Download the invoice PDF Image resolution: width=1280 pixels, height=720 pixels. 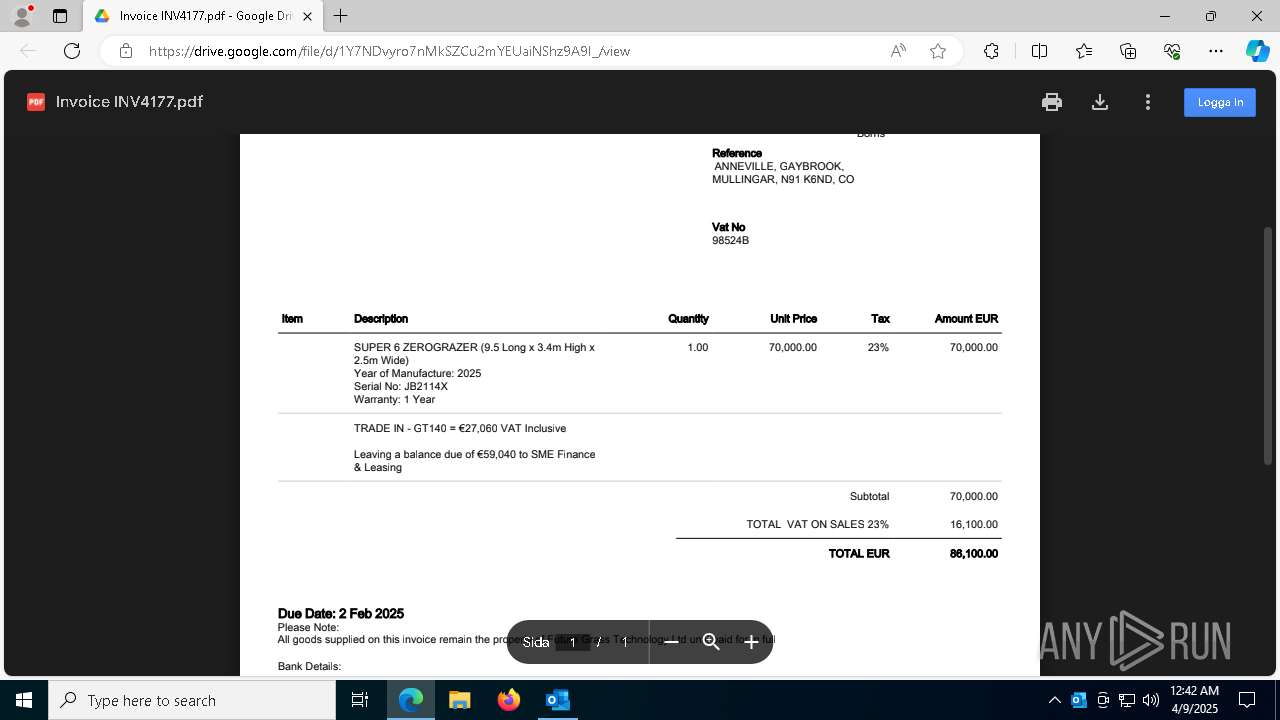[x=1100, y=102]
